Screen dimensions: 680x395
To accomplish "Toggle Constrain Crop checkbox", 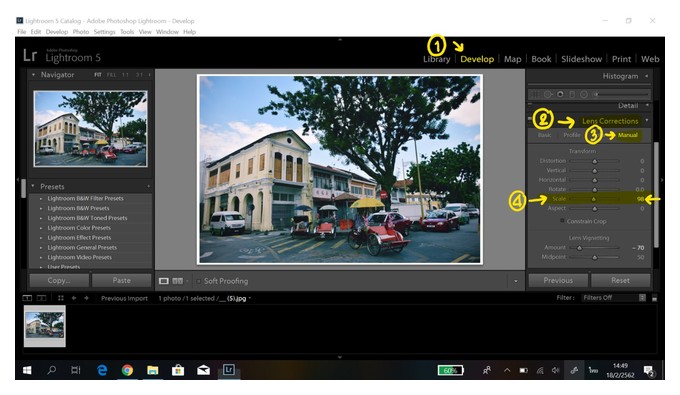I will [562, 221].
